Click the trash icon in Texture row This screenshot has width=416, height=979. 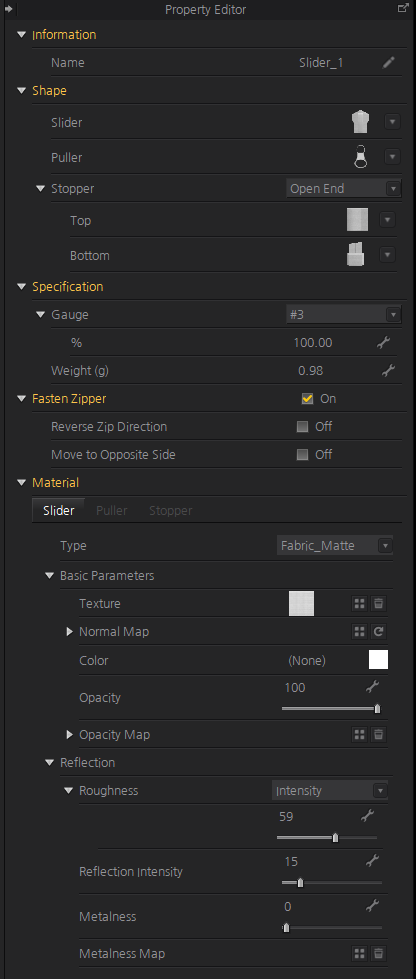(379, 604)
